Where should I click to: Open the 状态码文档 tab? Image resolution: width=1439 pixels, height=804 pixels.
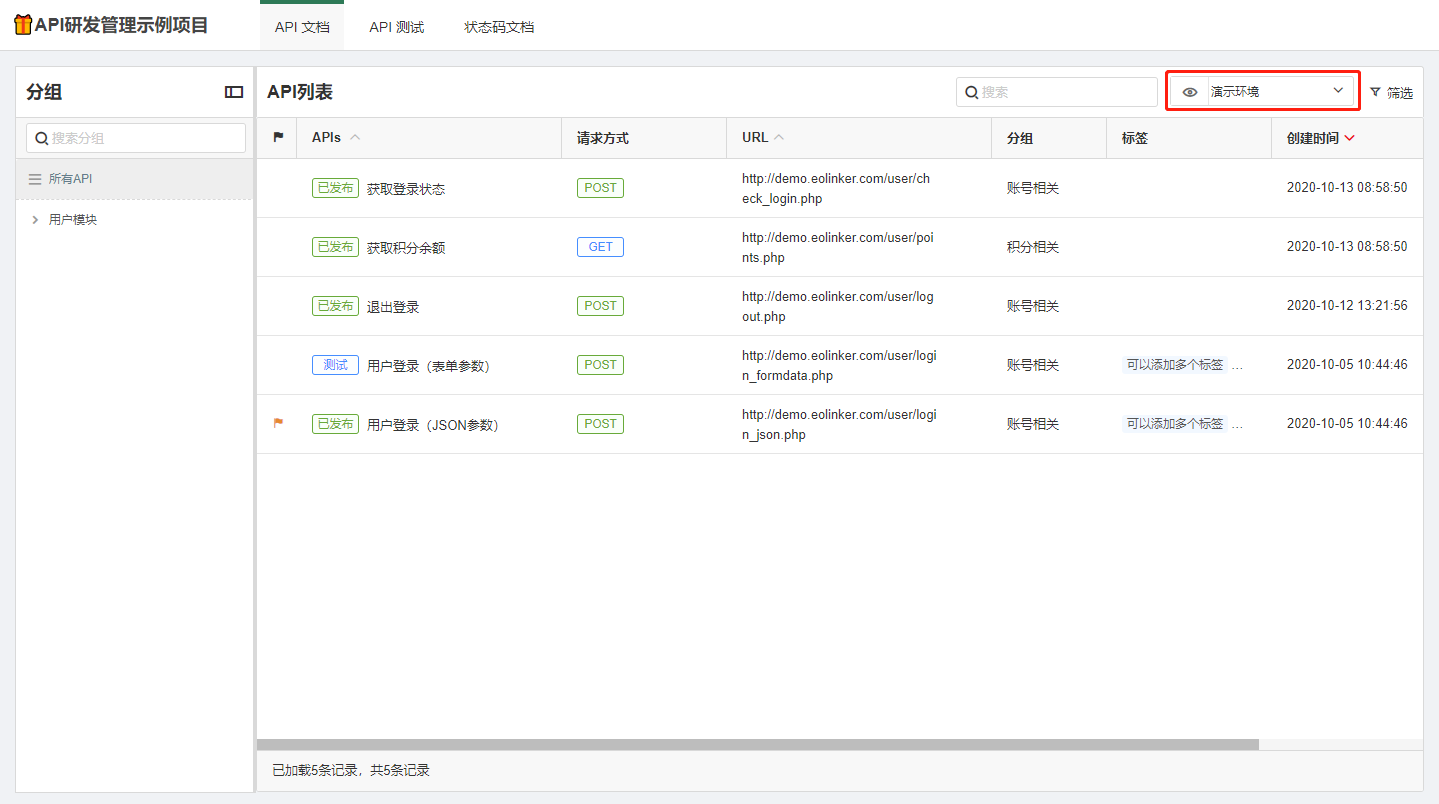tap(499, 27)
